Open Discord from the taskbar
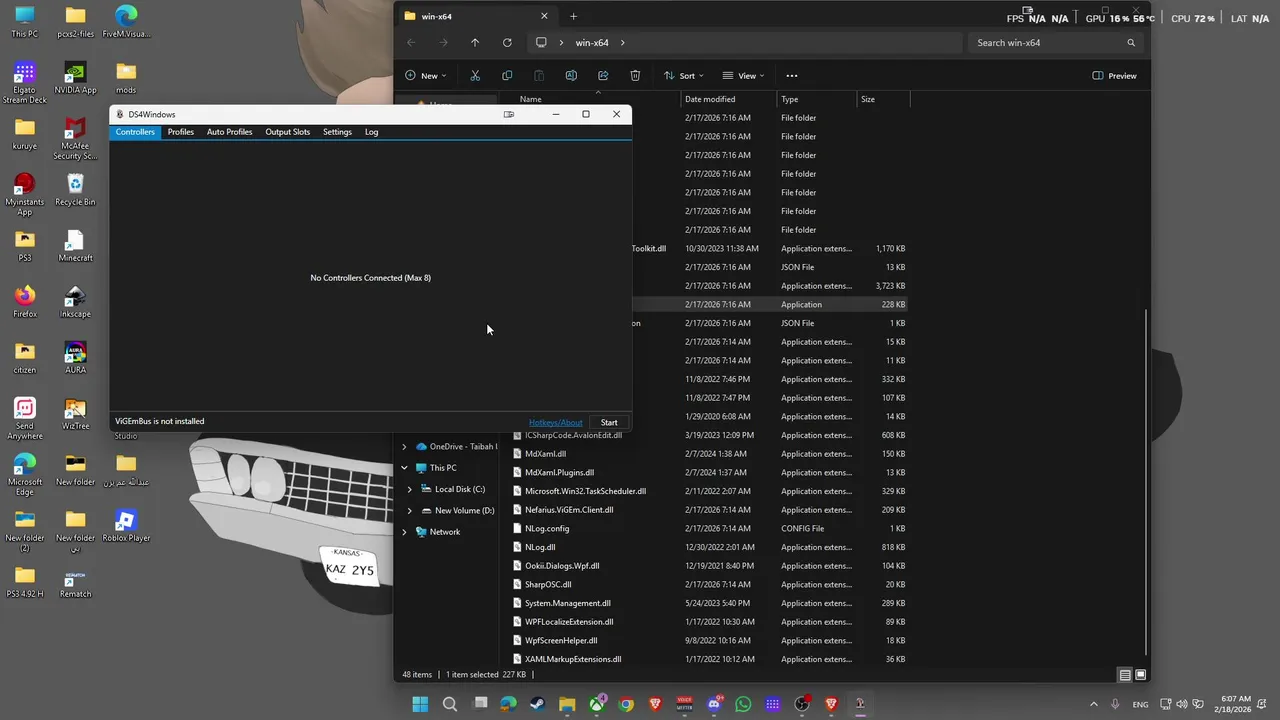 tap(714, 704)
